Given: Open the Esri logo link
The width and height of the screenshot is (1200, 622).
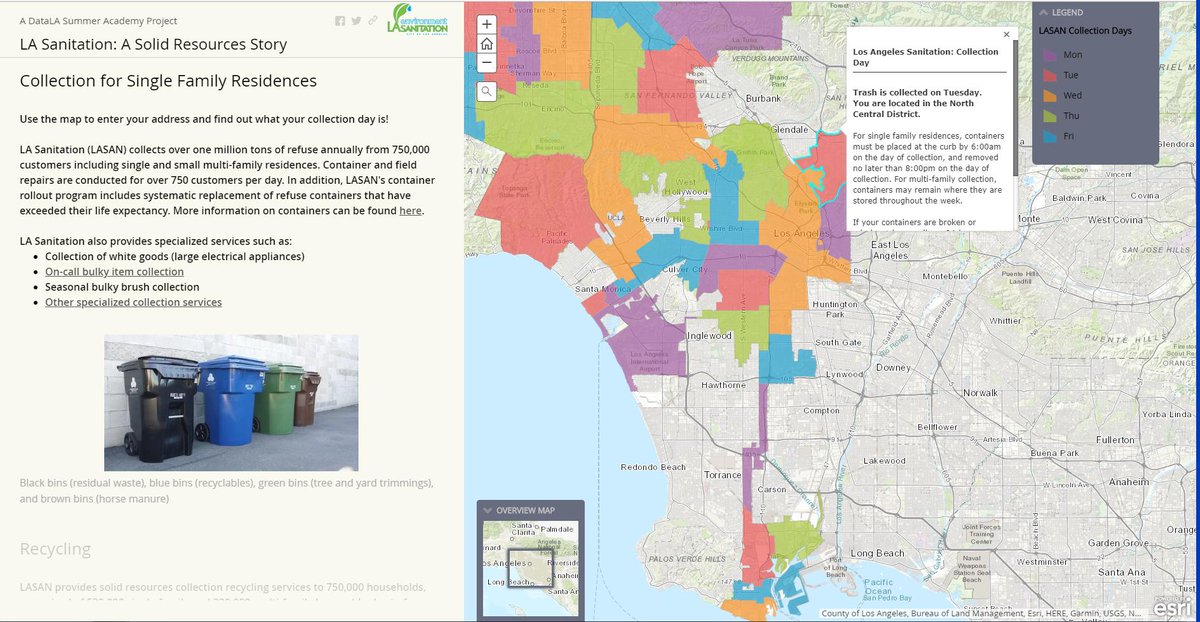Looking at the screenshot, I should (x=1173, y=607).
